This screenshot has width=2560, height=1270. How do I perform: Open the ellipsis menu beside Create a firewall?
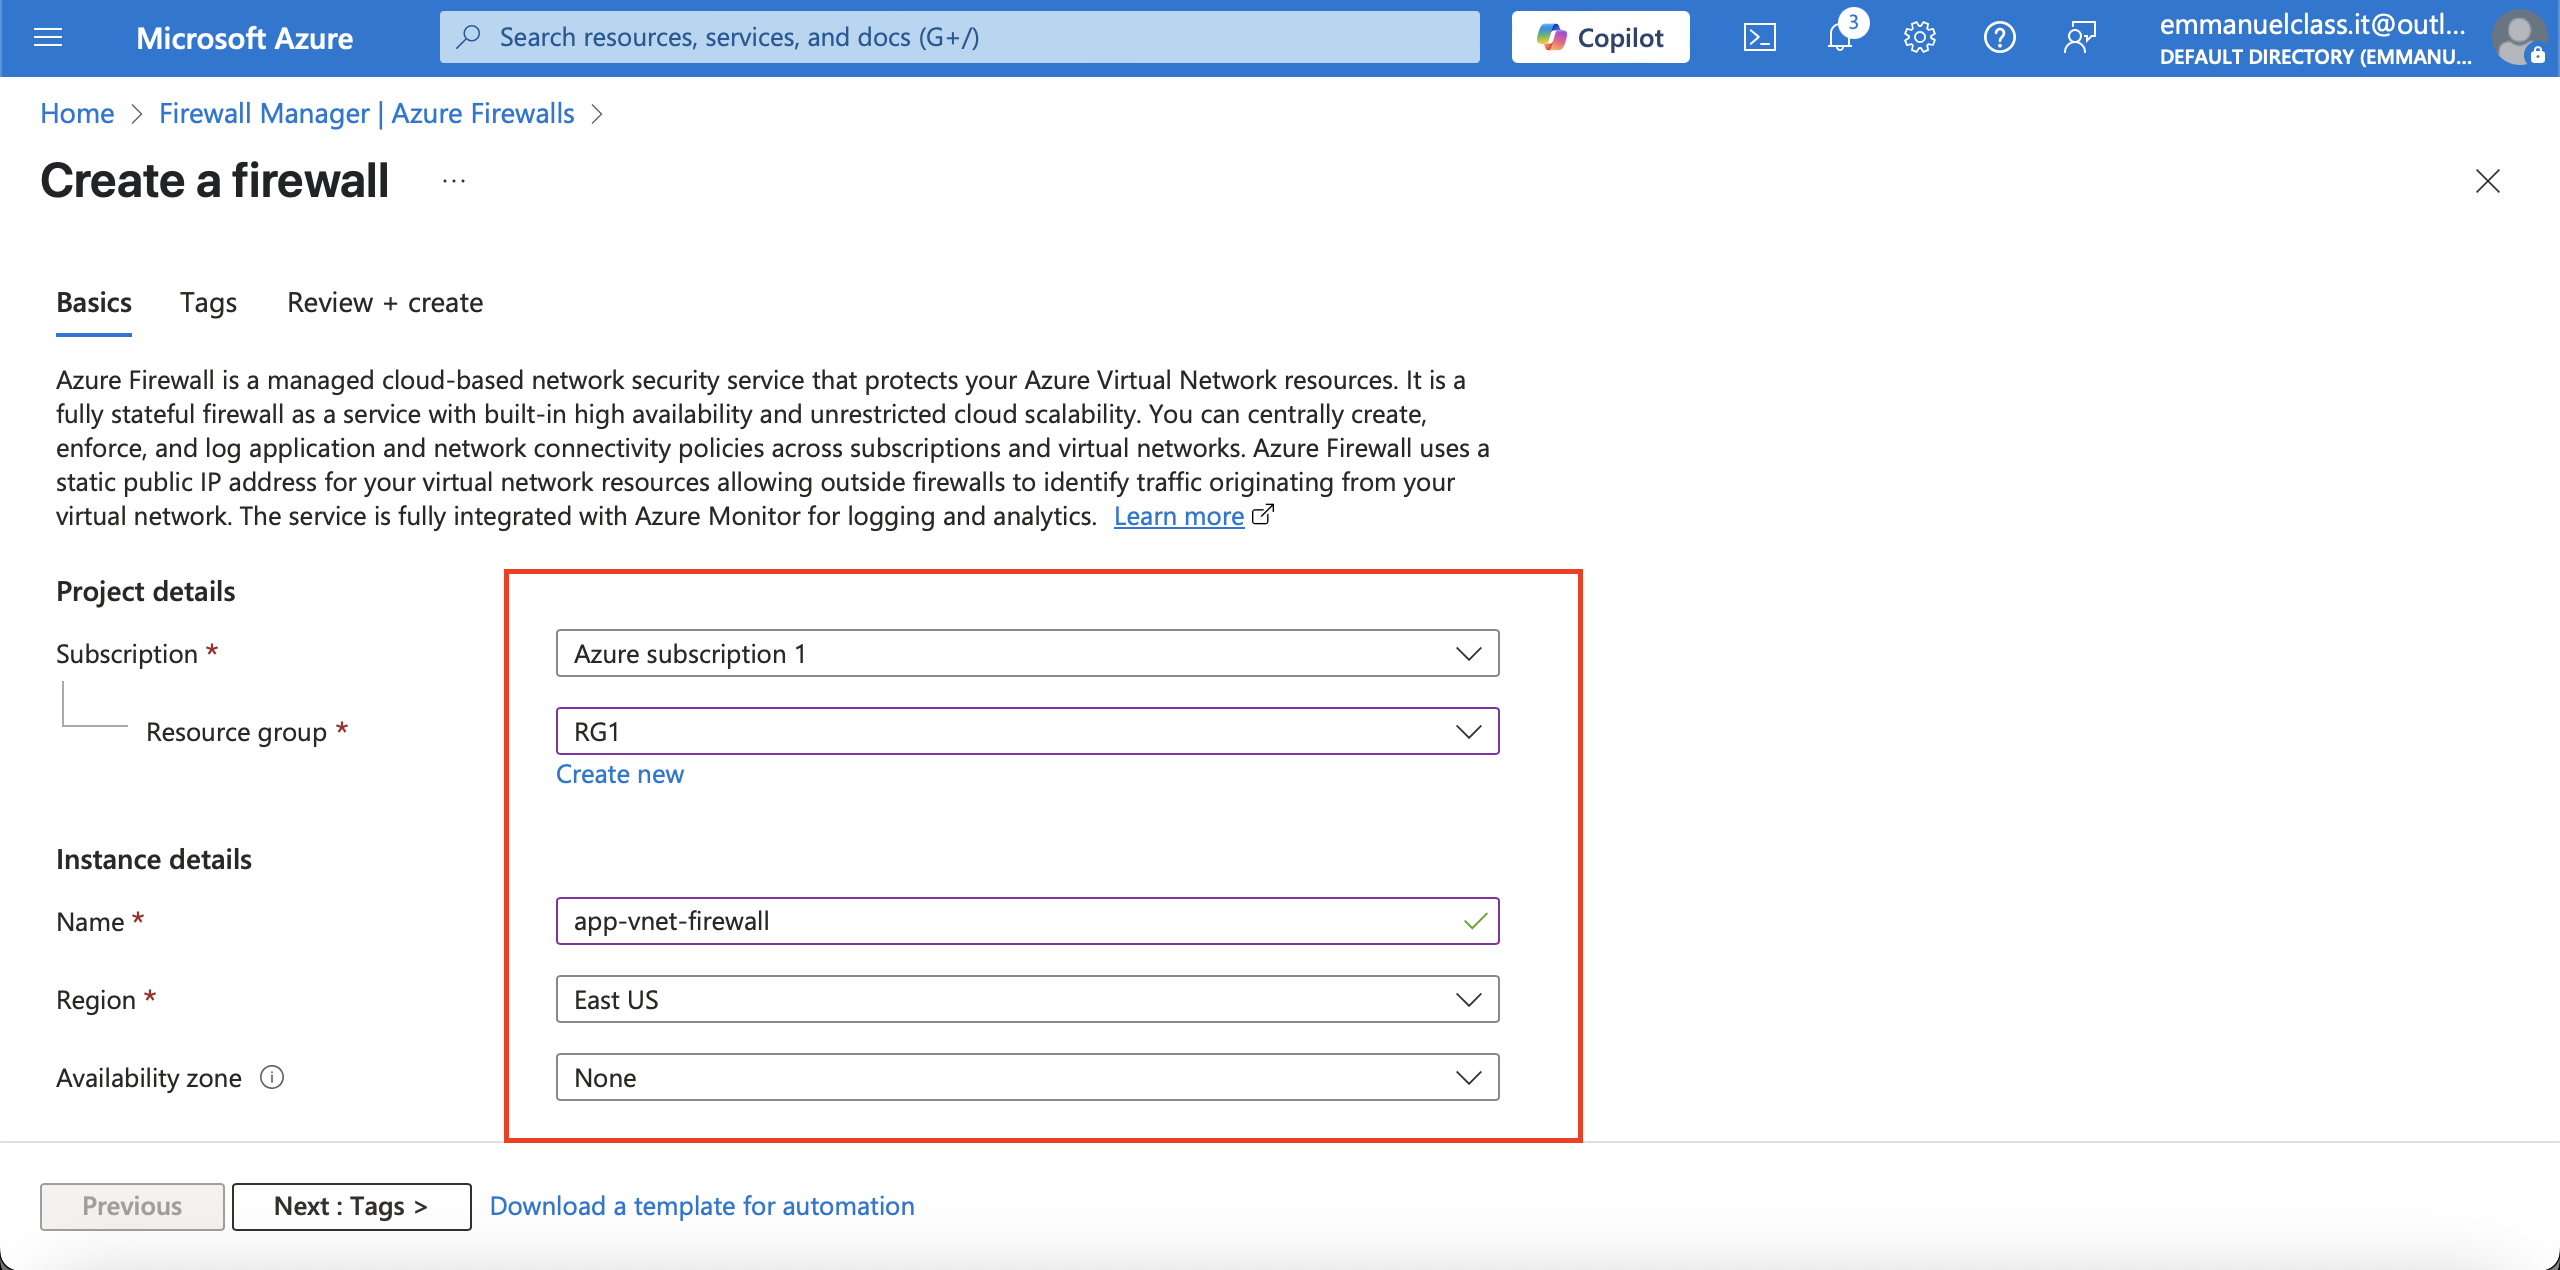(x=454, y=181)
